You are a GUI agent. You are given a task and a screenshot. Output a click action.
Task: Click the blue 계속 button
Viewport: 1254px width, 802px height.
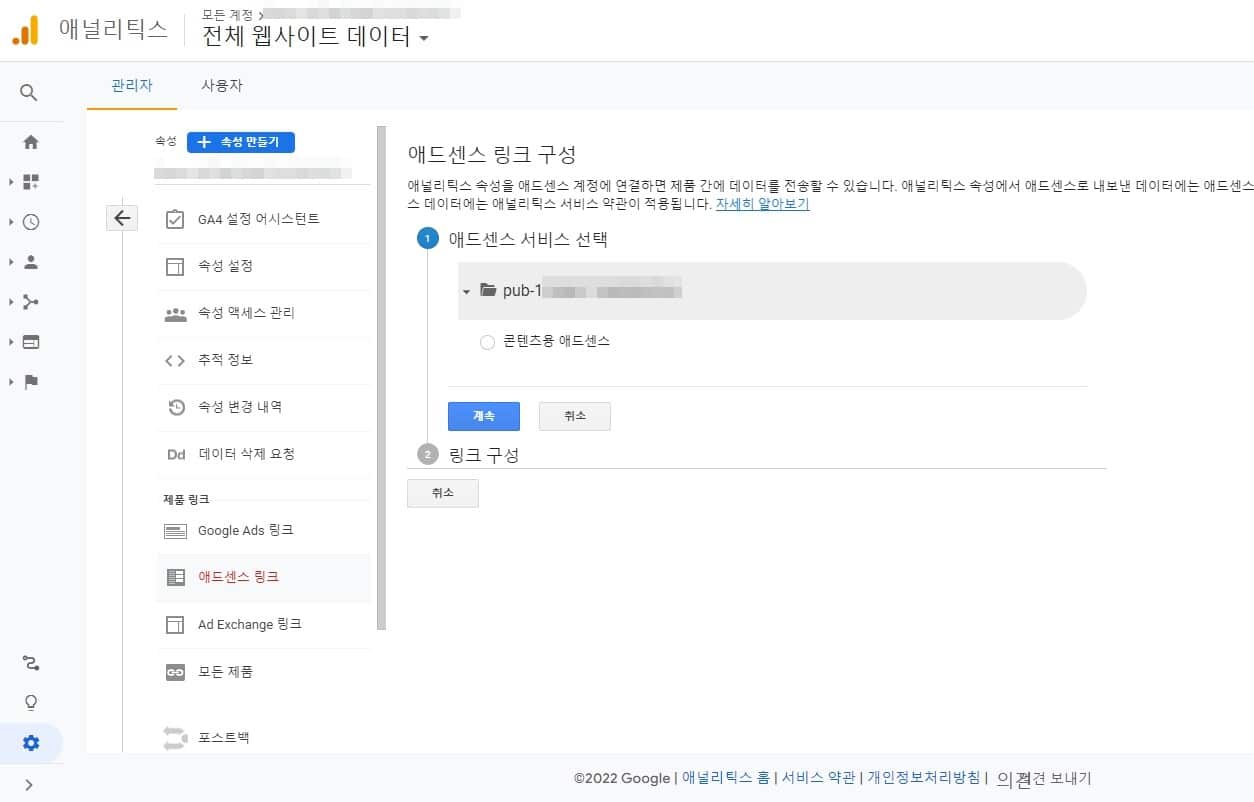484,416
